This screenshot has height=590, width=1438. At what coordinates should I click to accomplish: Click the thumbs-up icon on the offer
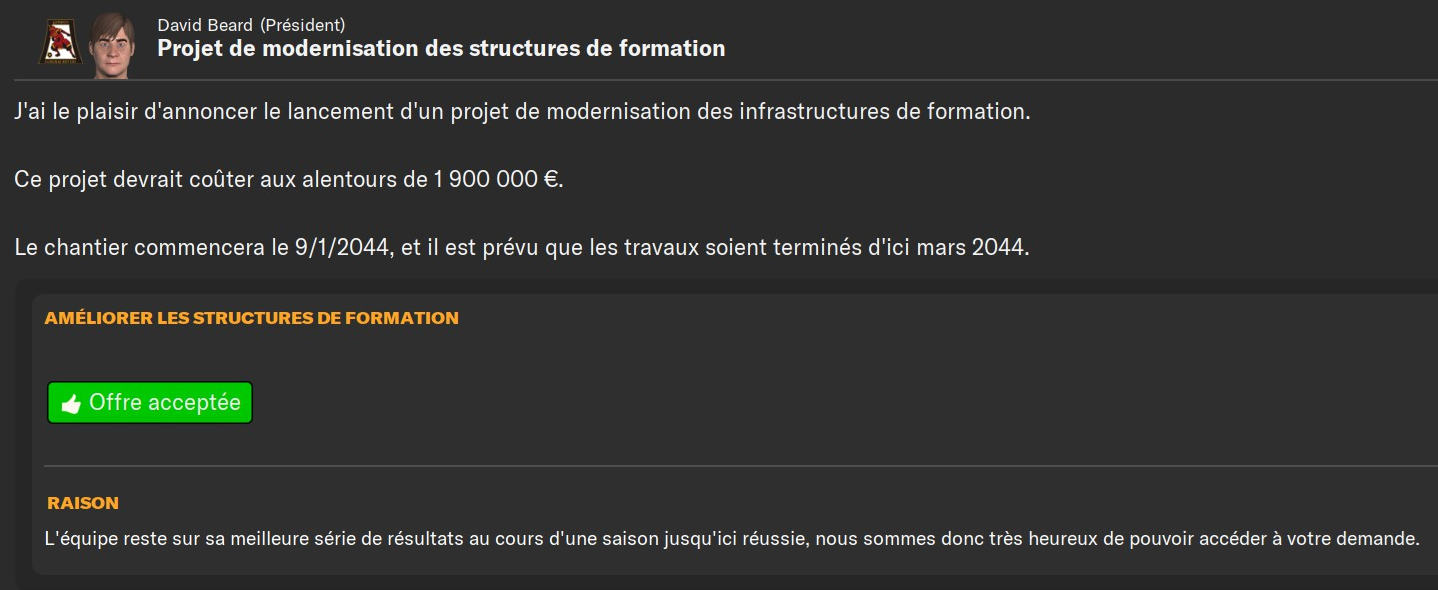point(70,404)
